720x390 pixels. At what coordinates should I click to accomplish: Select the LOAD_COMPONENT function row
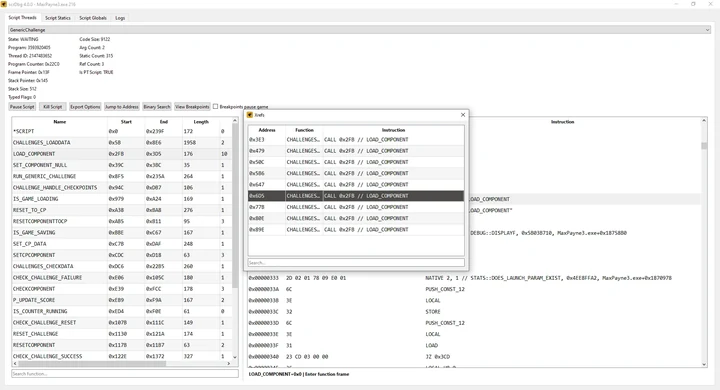coord(122,154)
